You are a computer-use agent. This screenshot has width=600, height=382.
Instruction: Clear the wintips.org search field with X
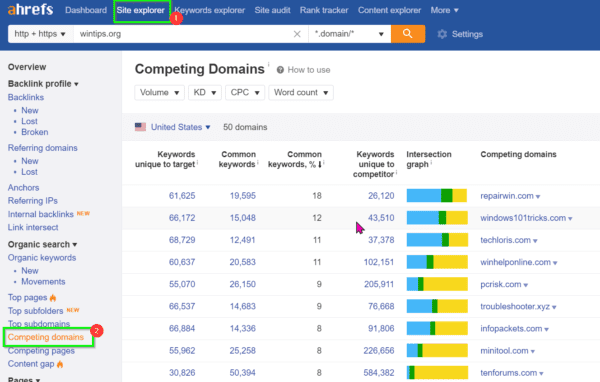(x=297, y=34)
